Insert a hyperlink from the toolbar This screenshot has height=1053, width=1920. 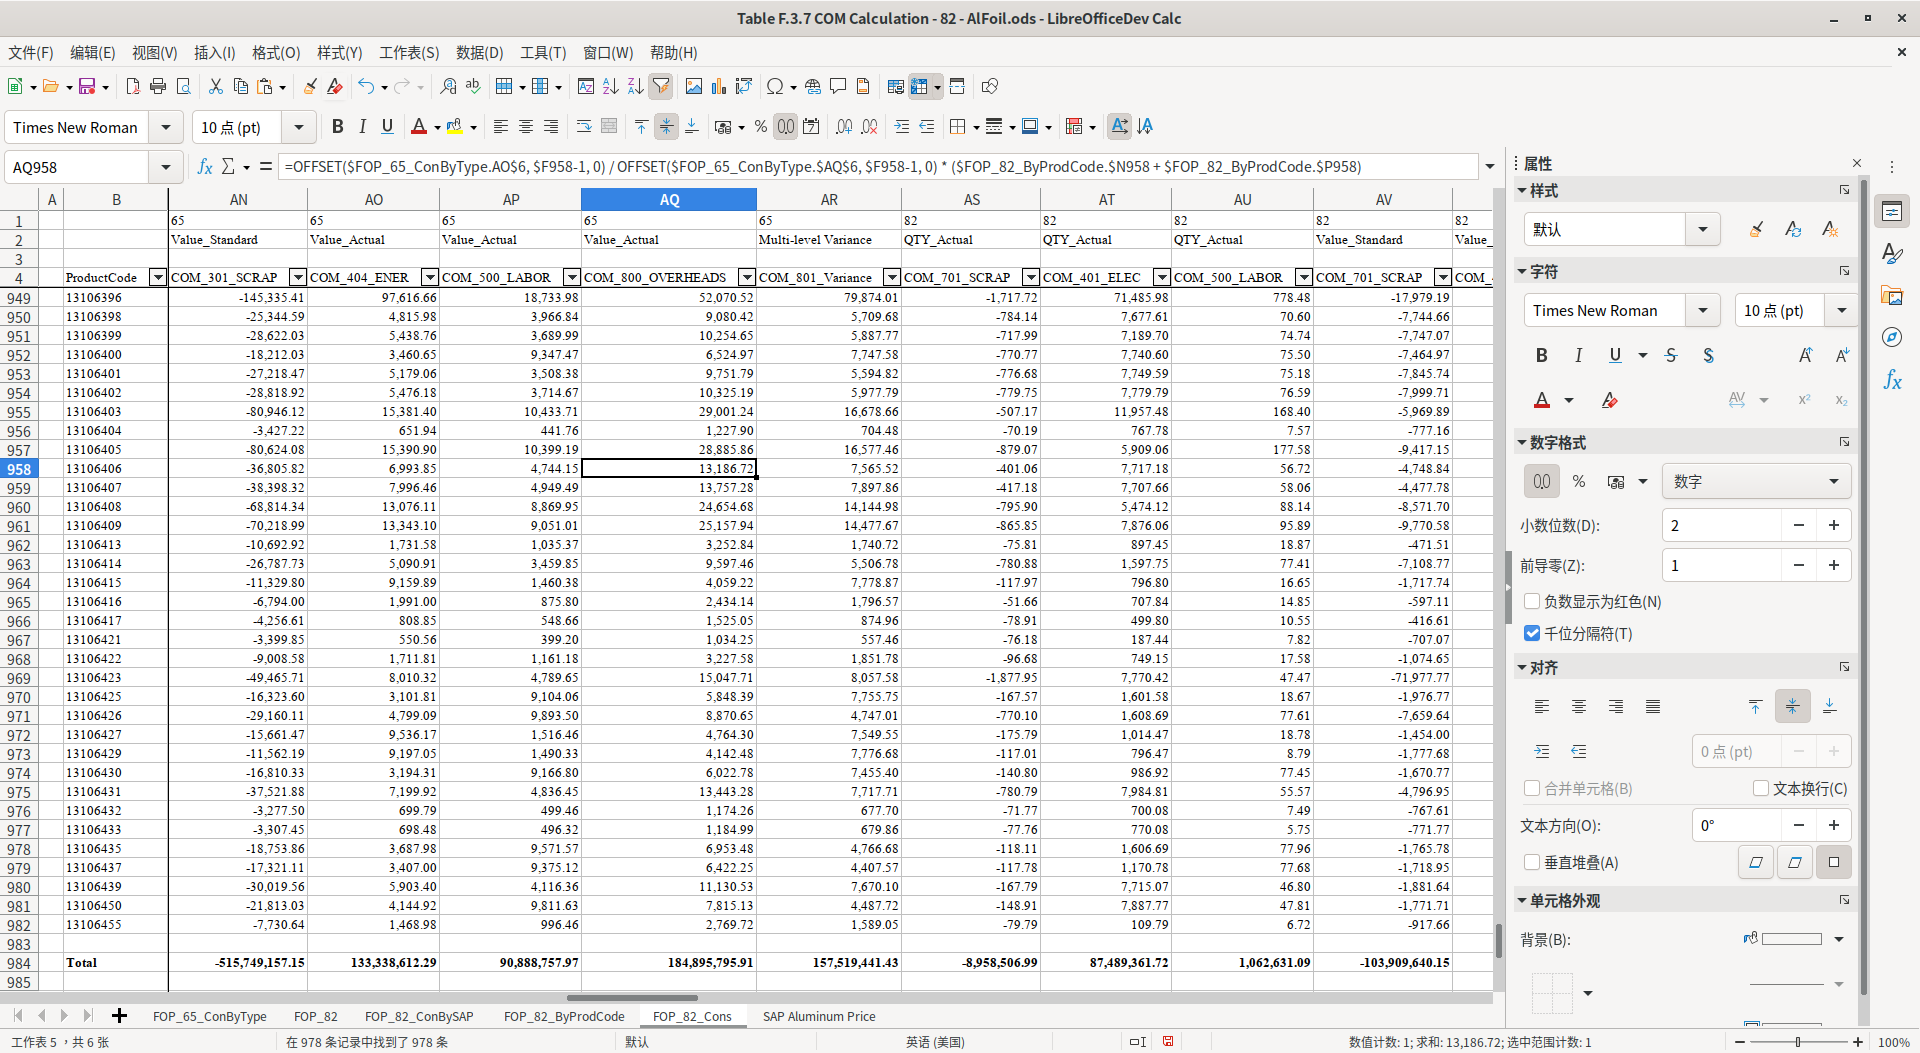(x=813, y=86)
